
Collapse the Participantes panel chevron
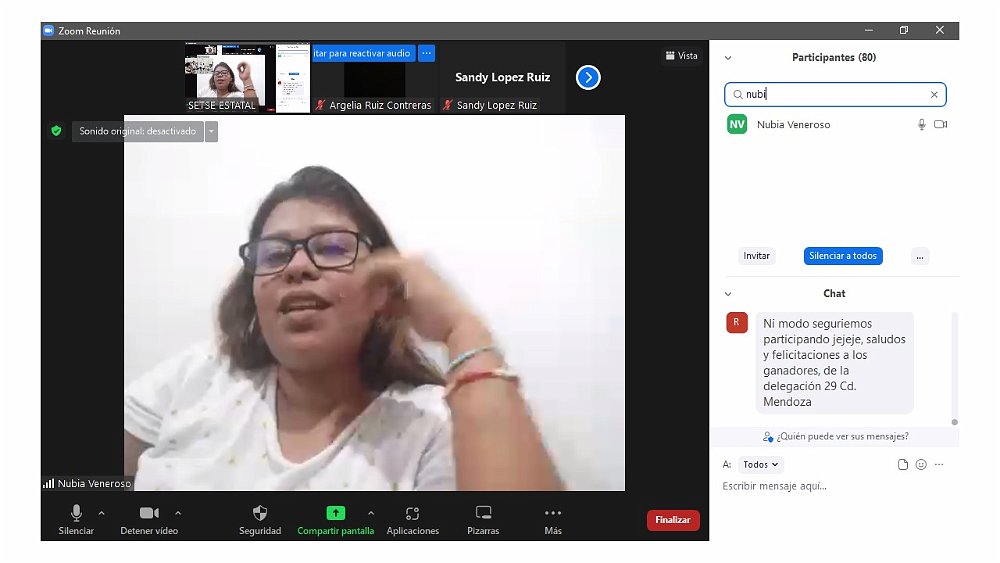(x=728, y=58)
